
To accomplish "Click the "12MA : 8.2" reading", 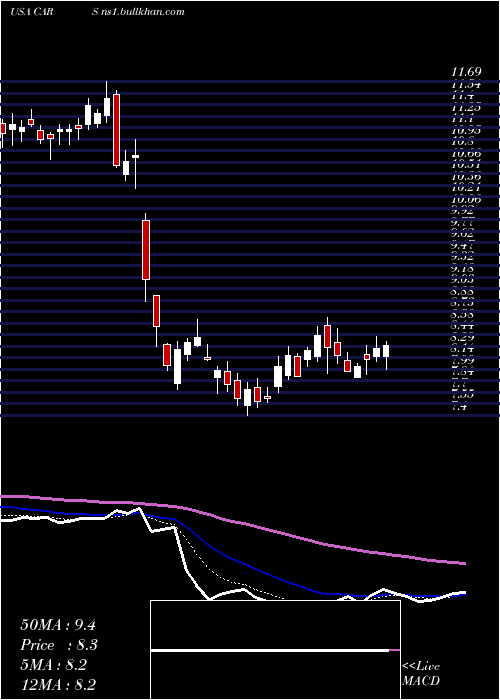I will pos(59,685).
